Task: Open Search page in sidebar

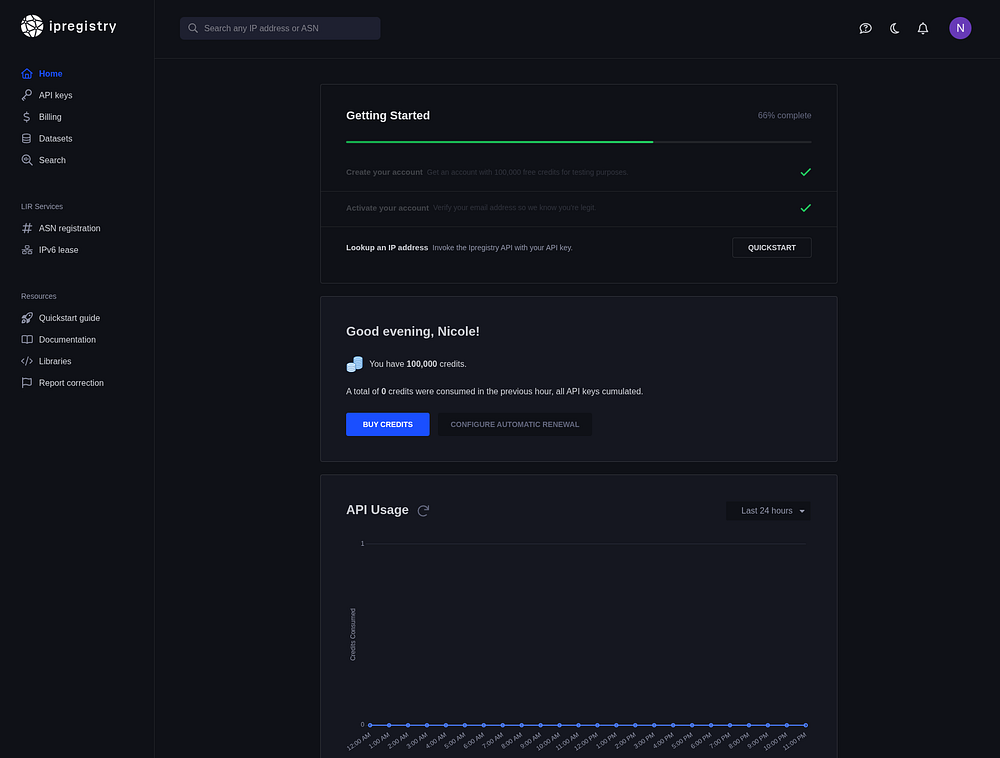Action: (52, 160)
